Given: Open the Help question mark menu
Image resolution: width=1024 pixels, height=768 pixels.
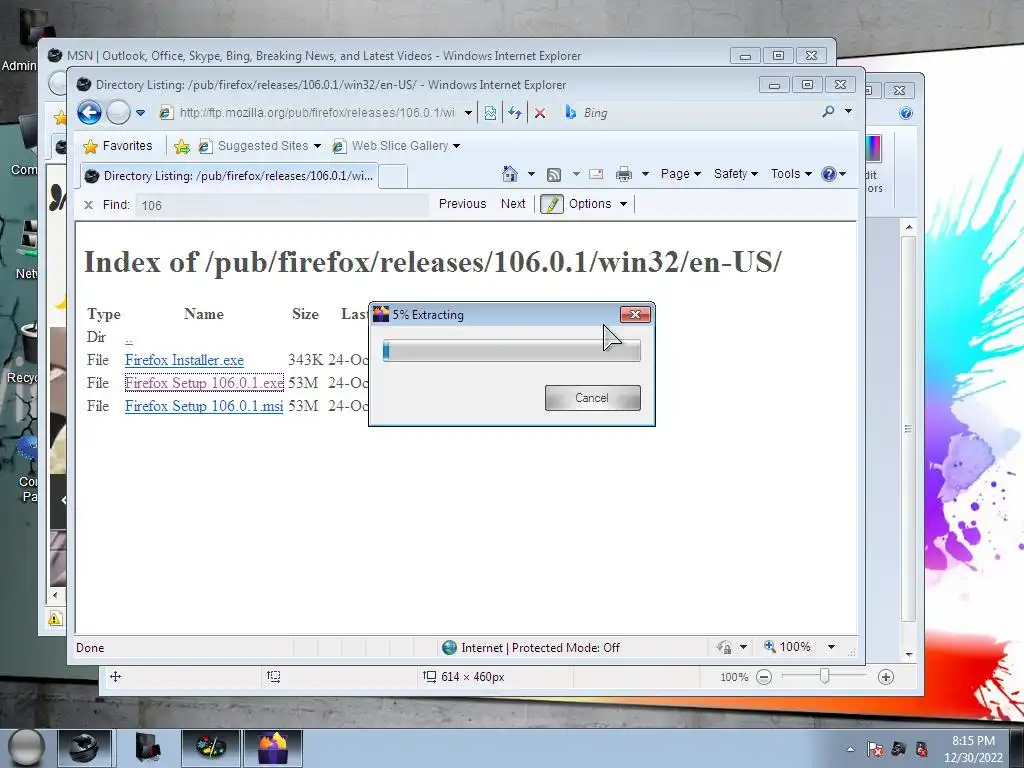Looking at the screenshot, I should coord(833,174).
